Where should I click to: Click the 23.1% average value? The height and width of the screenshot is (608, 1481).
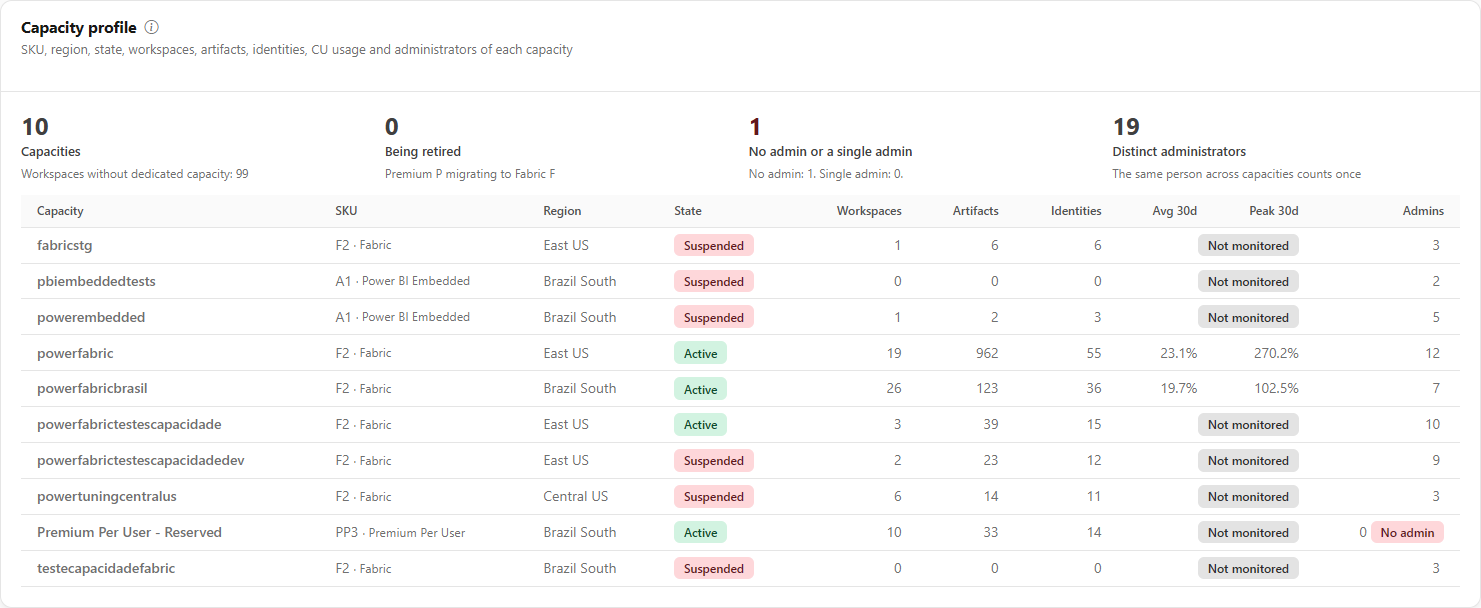(x=1178, y=353)
